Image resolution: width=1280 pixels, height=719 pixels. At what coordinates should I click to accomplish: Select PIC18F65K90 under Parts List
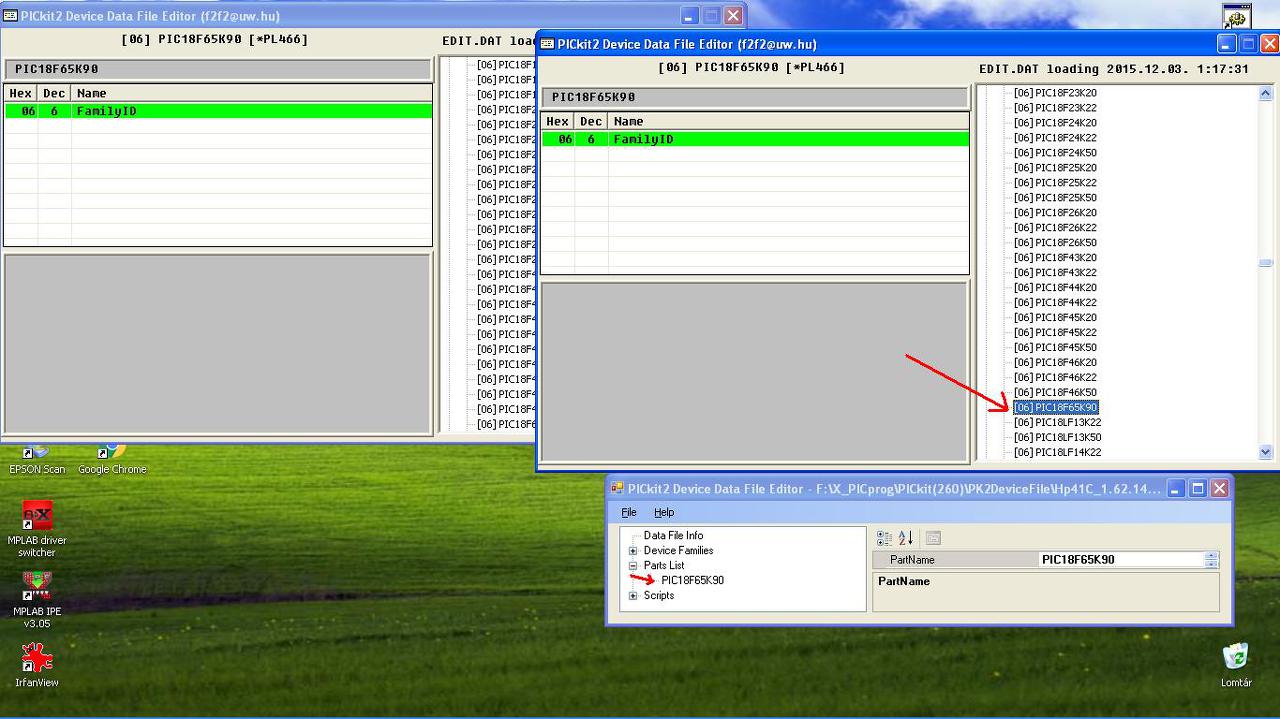(692, 581)
